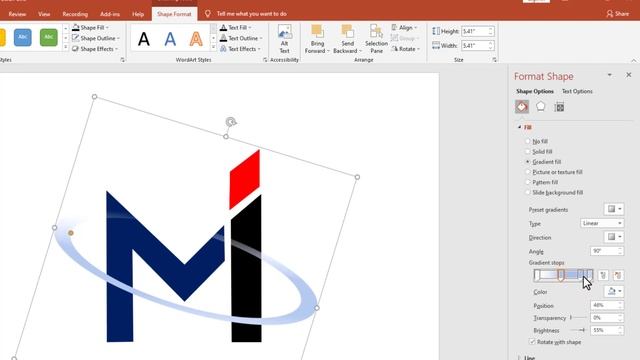Open the Selection Pane

pyautogui.click(x=376, y=39)
